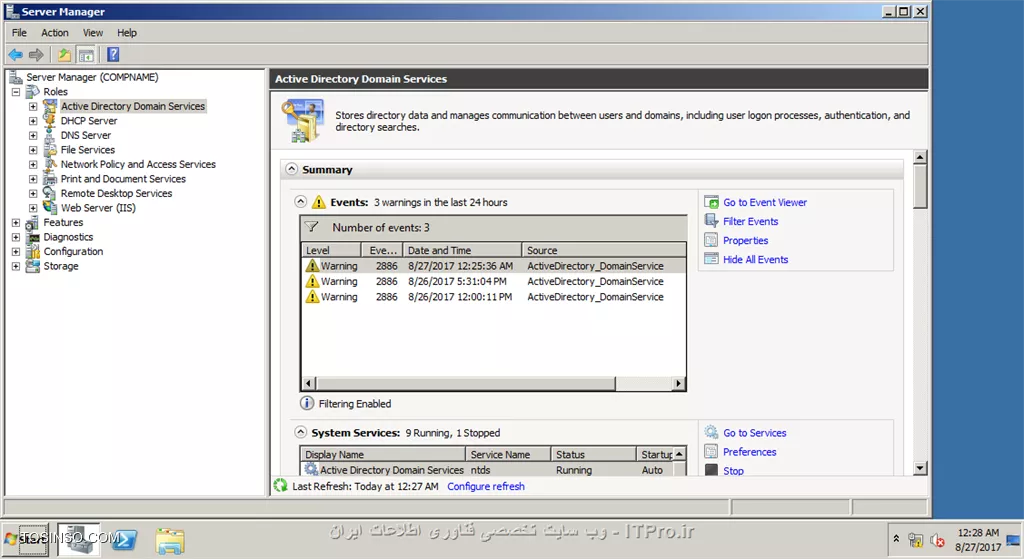Expand the Configuration tree node

(16, 251)
